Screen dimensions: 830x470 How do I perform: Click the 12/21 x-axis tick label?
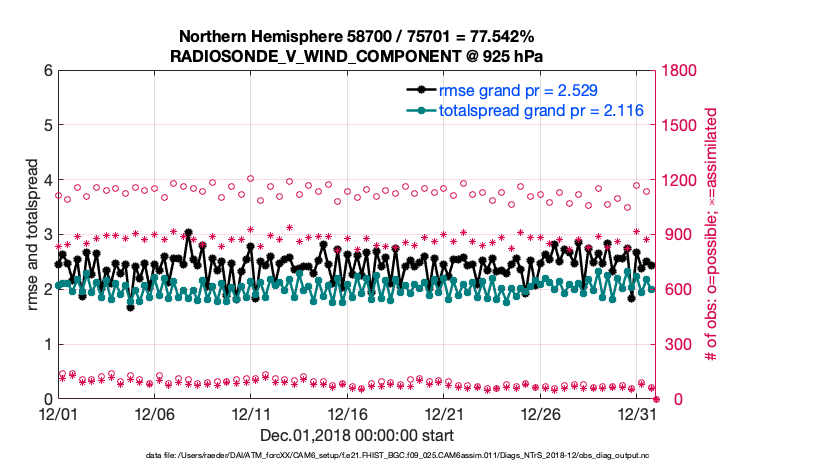[445, 413]
